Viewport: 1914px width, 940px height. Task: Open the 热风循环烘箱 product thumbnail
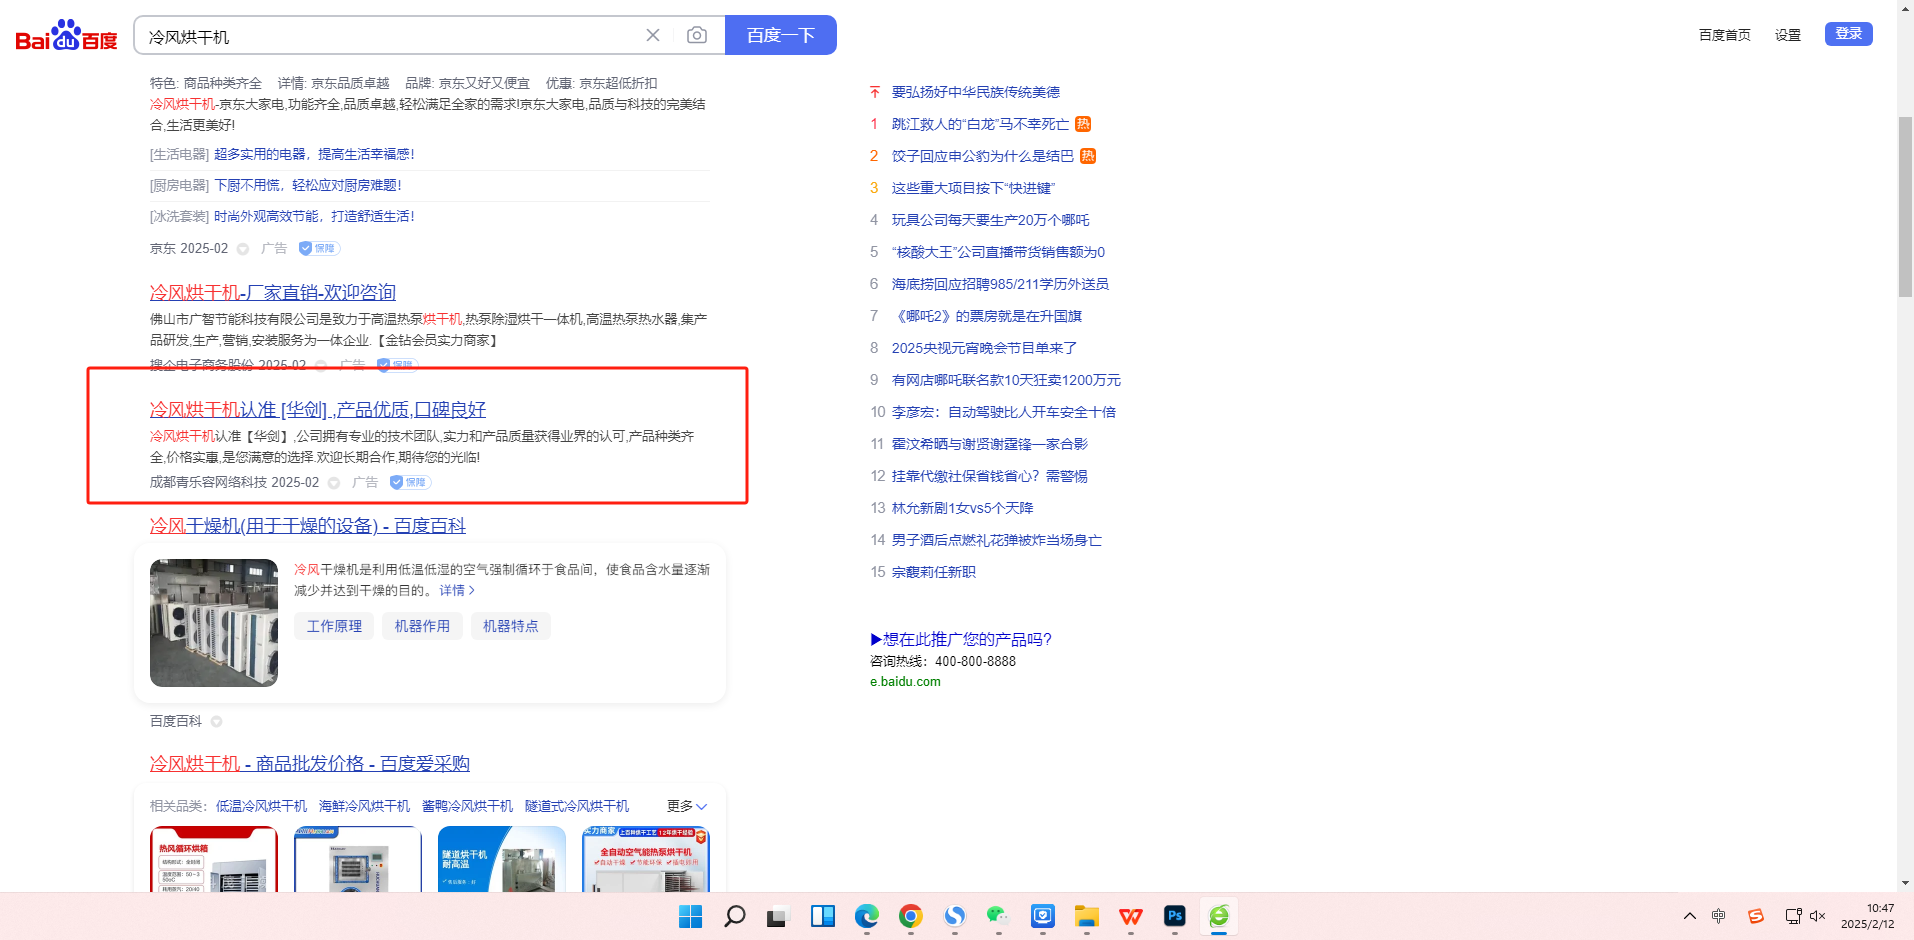pos(214,859)
